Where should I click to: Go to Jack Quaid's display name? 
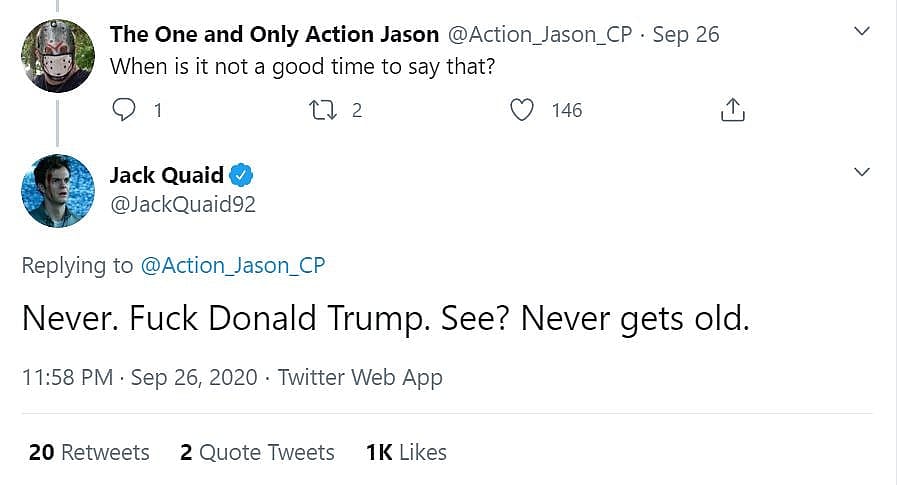[x=166, y=176]
